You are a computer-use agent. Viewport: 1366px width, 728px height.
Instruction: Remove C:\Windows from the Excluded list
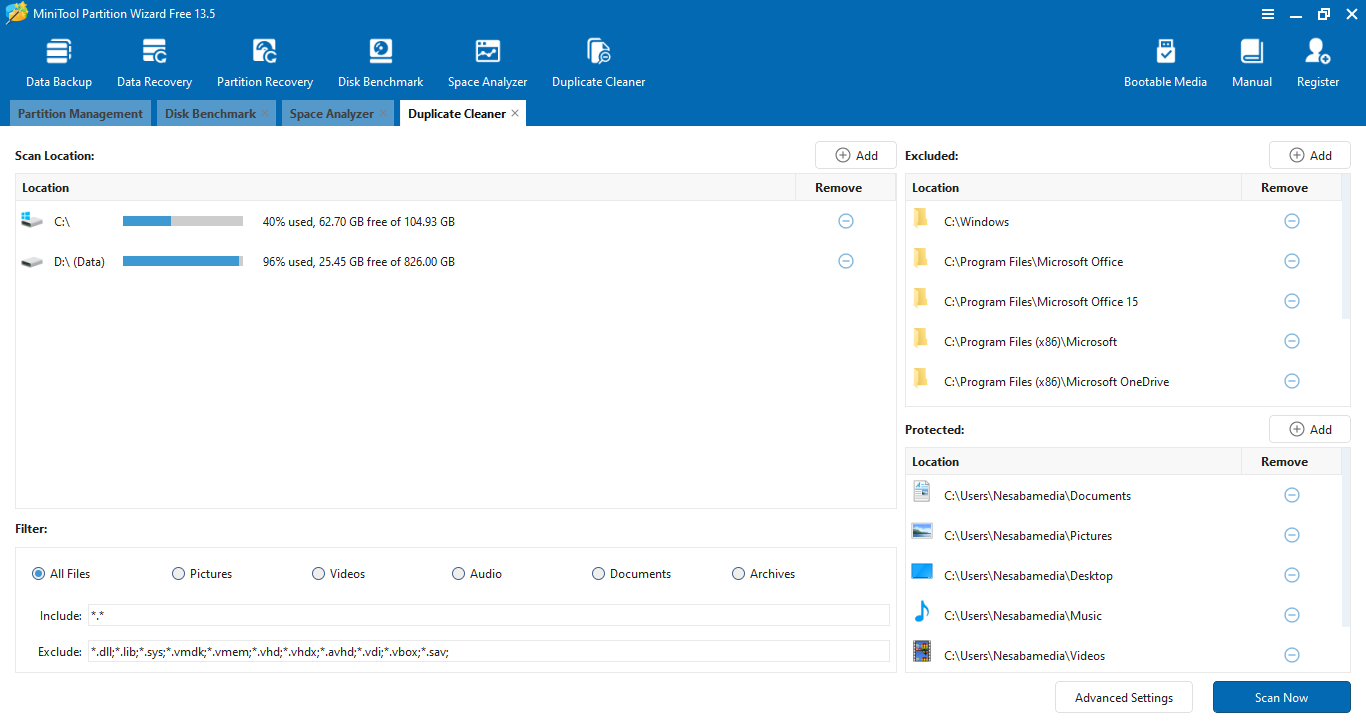point(1291,221)
